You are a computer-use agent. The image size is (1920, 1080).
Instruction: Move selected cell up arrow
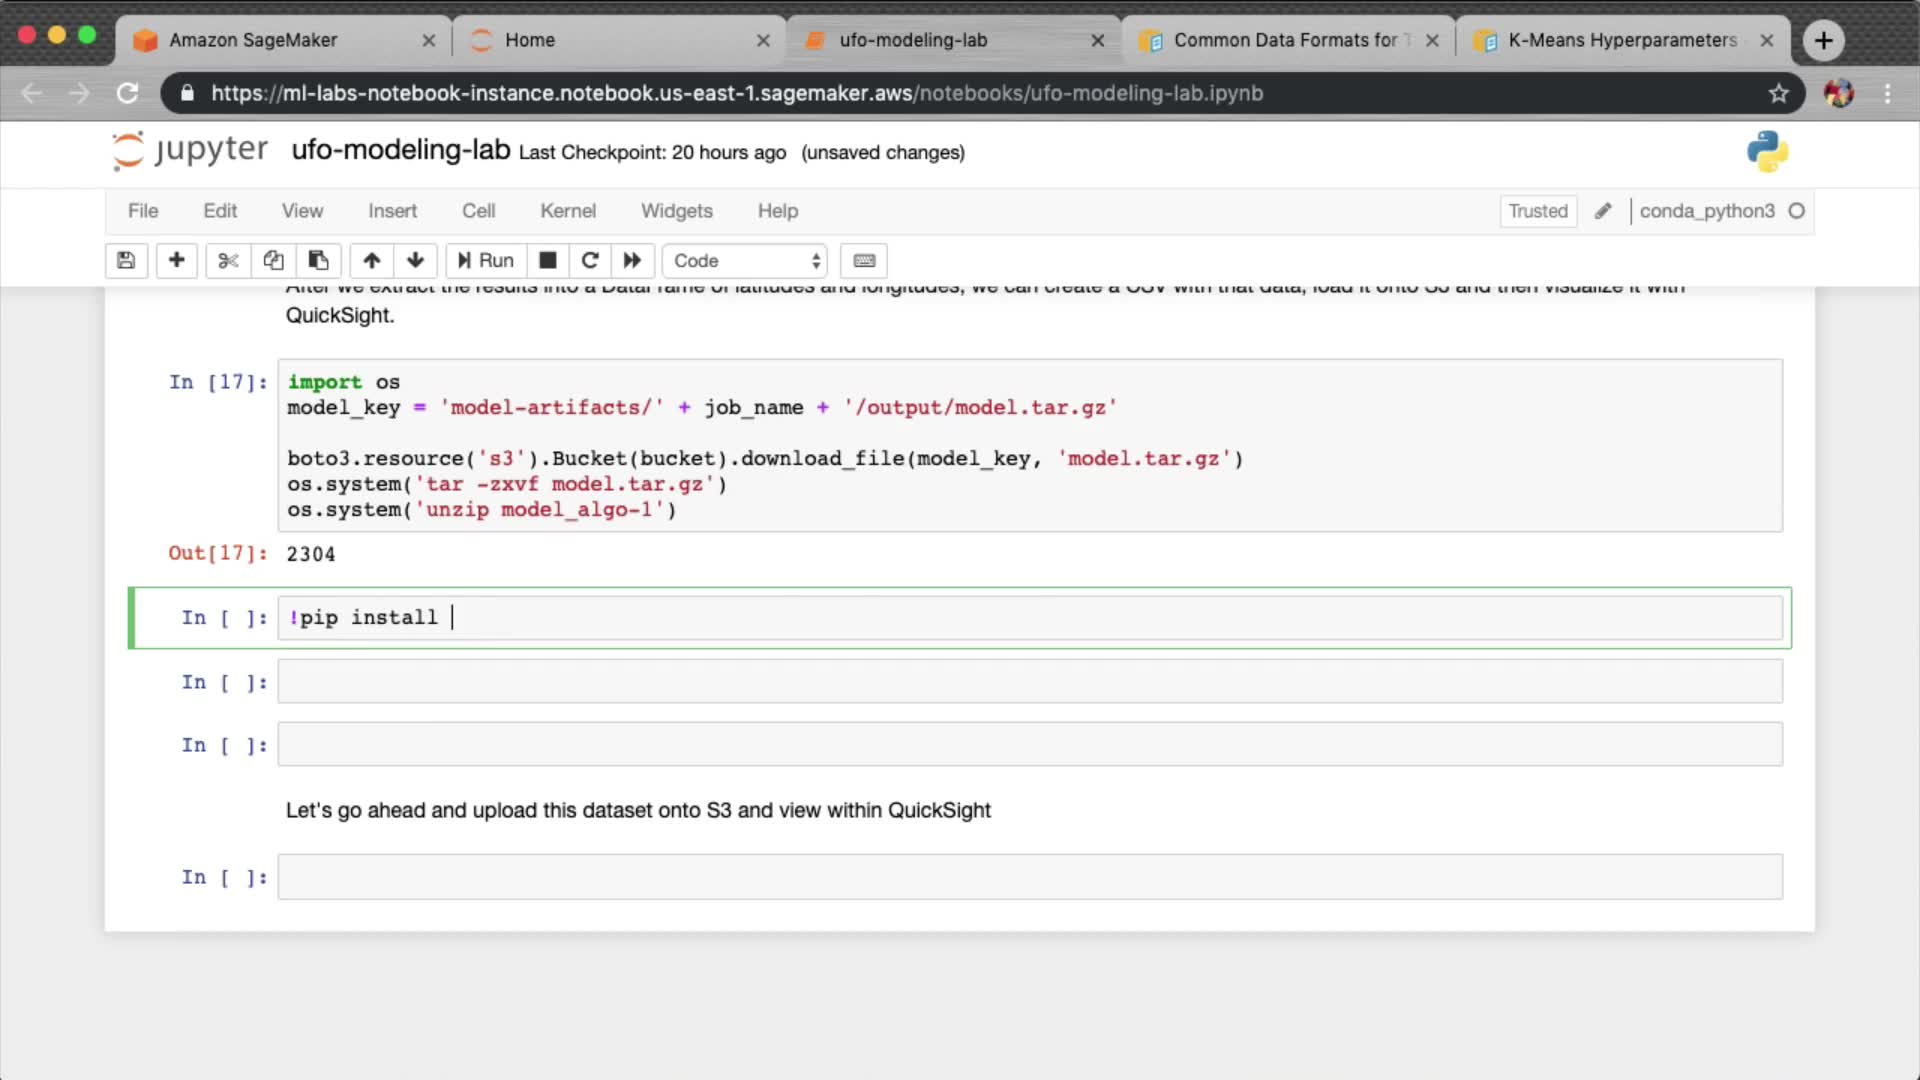click(x=372, y=261)
